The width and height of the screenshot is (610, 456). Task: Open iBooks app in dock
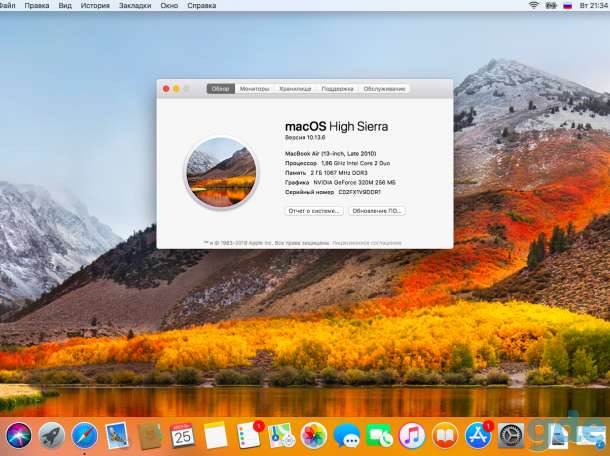[x=445, y=435]
